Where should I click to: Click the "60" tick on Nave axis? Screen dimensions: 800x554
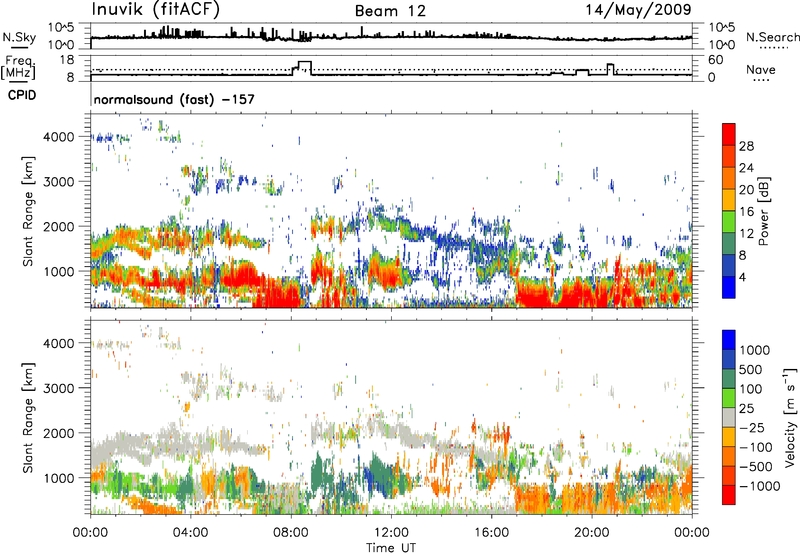[x=715, y=60]
